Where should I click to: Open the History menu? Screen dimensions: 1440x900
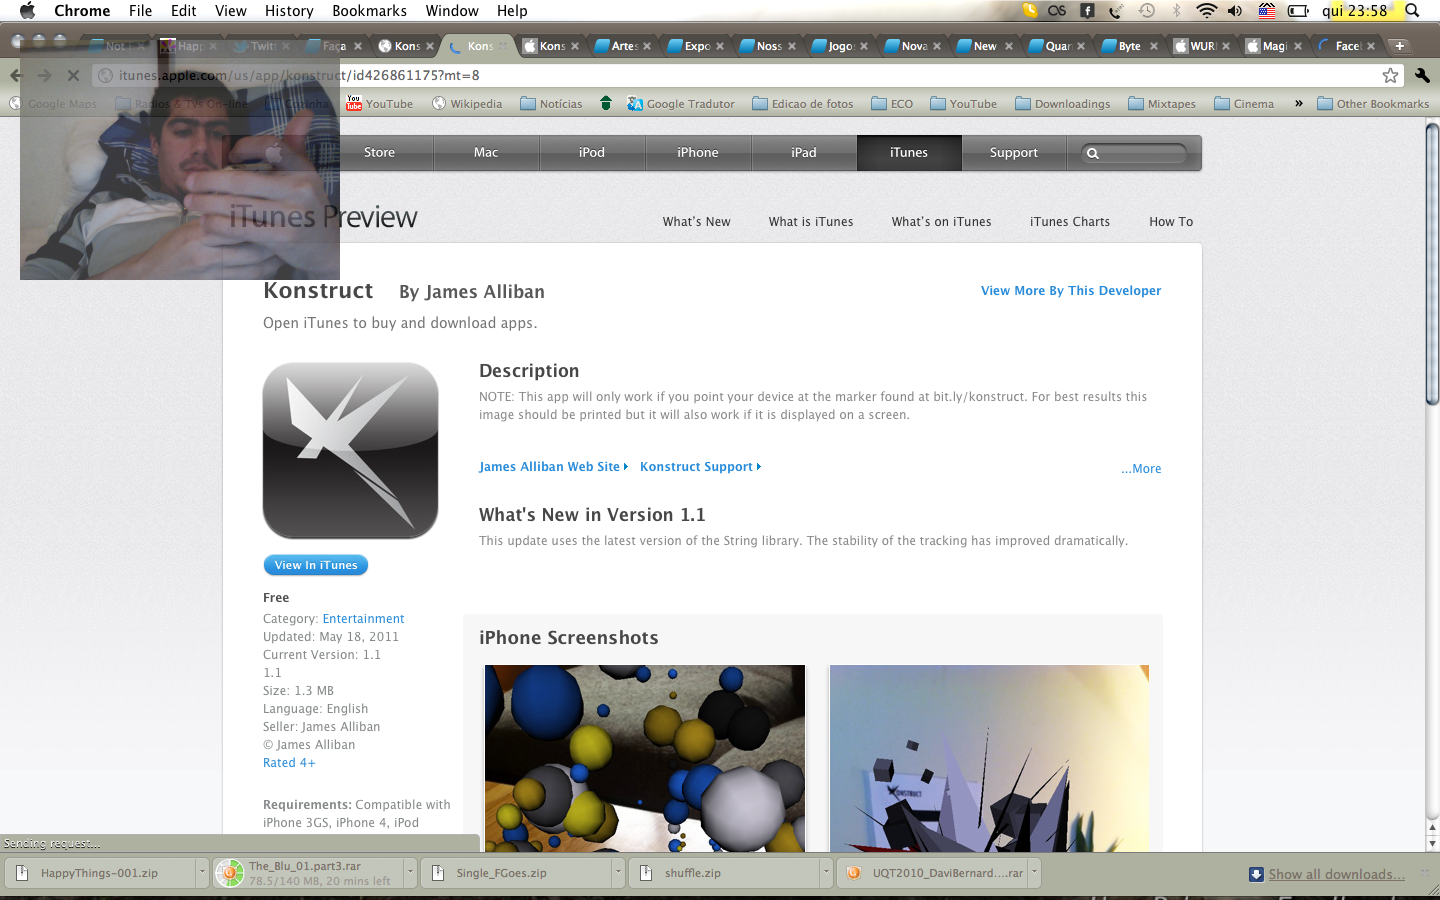(x=289, y=11)
